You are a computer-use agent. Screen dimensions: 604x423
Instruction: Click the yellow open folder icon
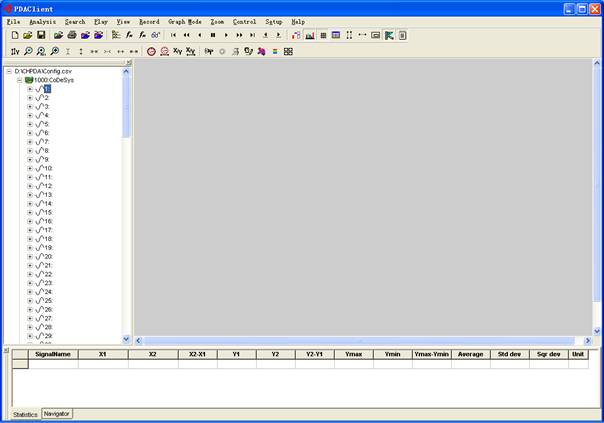[x=28, y=35]
